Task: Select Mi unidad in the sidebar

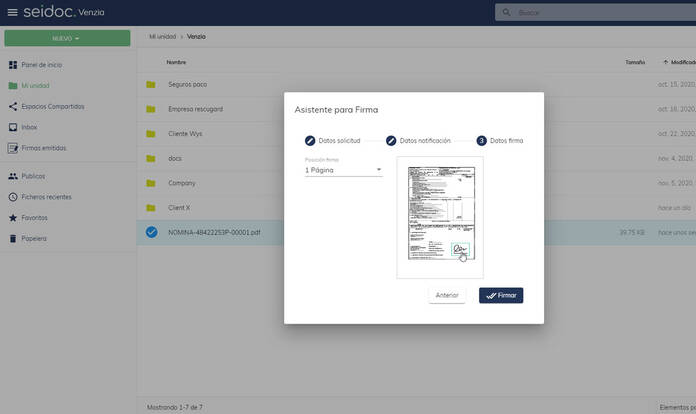Action: tap(35, 85)
